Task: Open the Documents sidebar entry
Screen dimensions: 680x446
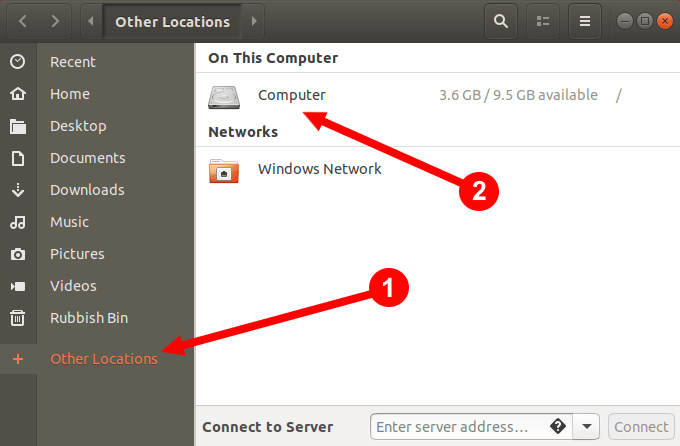Action: pyautogui.click(x=87, y=158)
